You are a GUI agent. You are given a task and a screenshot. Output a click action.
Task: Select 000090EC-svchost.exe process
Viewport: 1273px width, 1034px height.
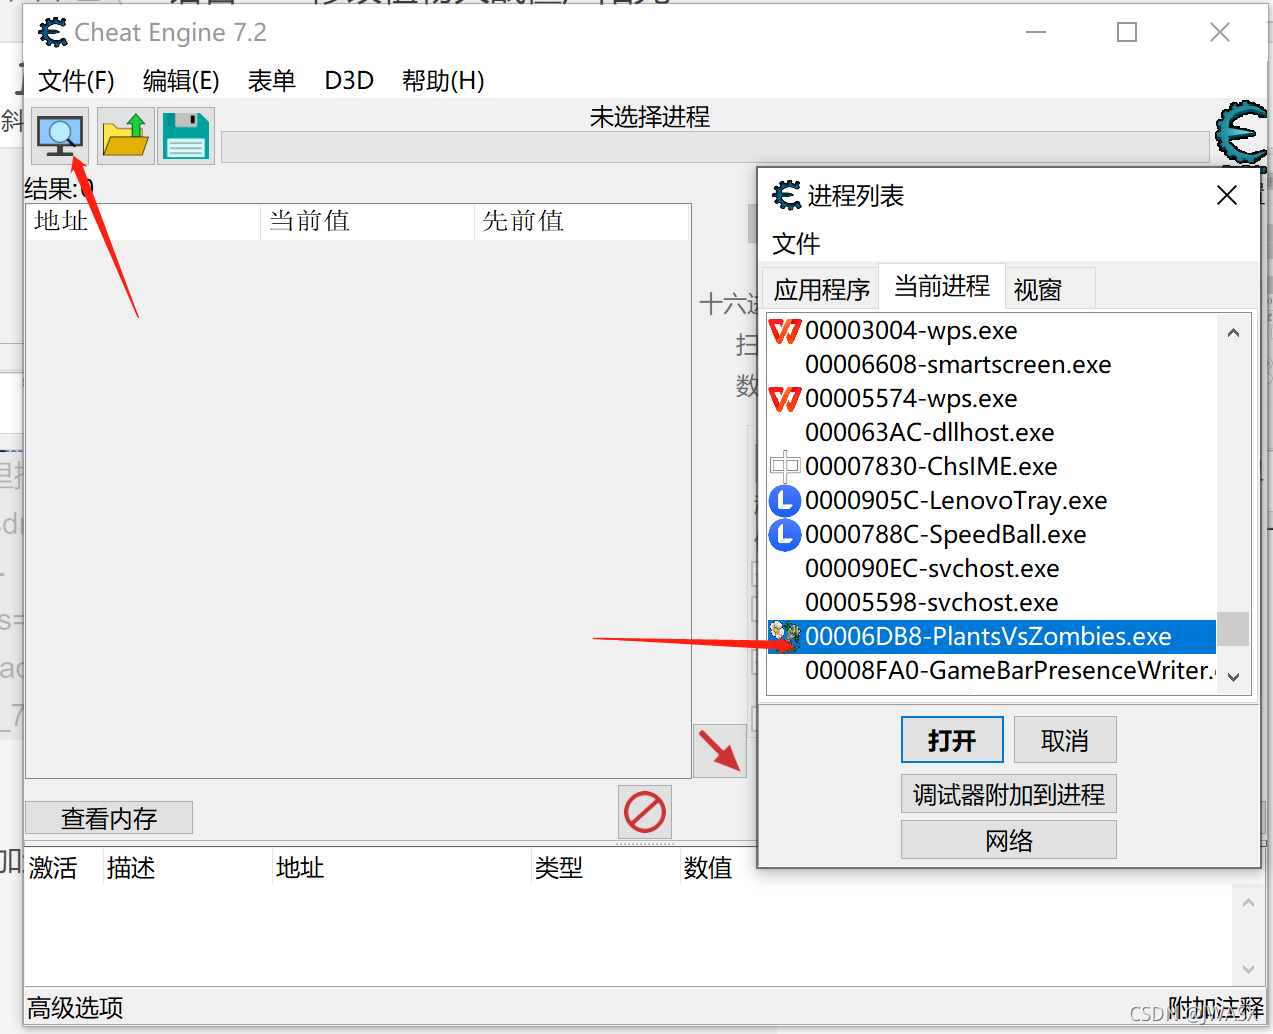[x=991, y=568]
